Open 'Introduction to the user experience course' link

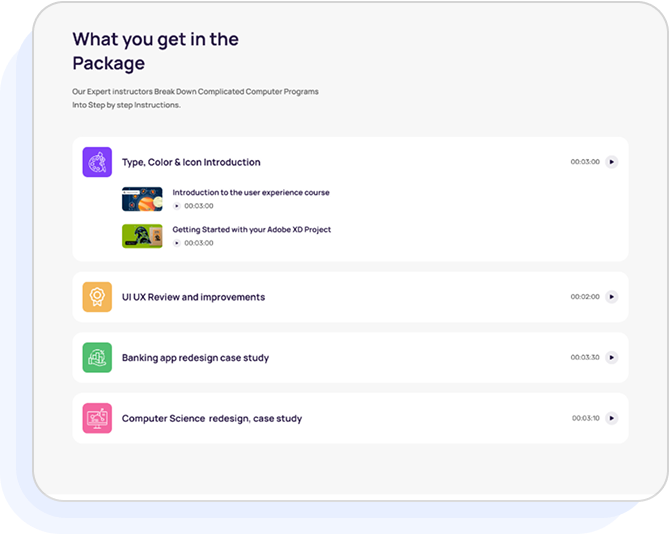[x=251, y=192]
